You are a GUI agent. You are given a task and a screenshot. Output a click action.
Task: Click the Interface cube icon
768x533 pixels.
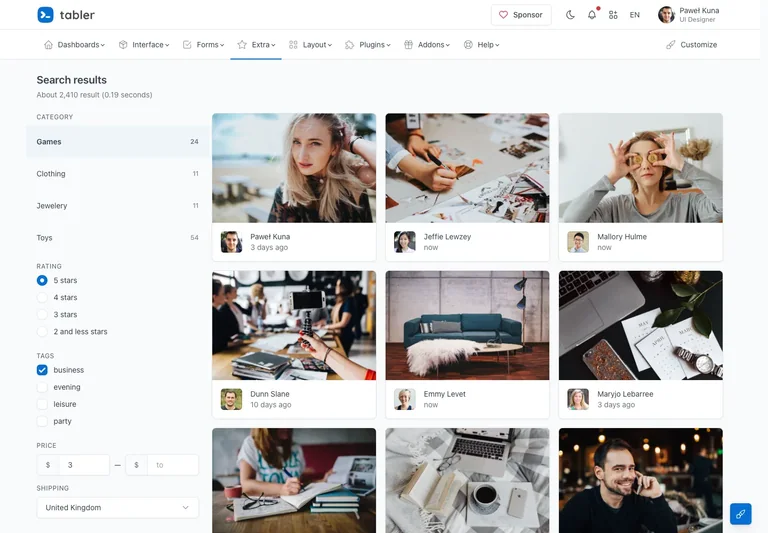tap(123, 45)
